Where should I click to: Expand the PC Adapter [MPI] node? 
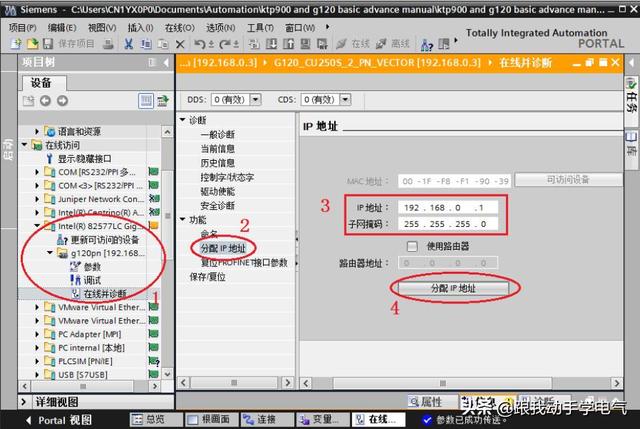(x=37, y=334)
